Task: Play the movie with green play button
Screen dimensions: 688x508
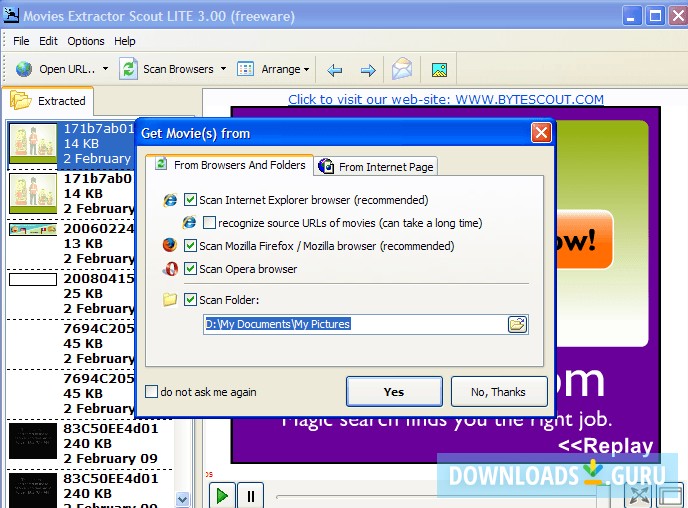Action: [222, 495]
